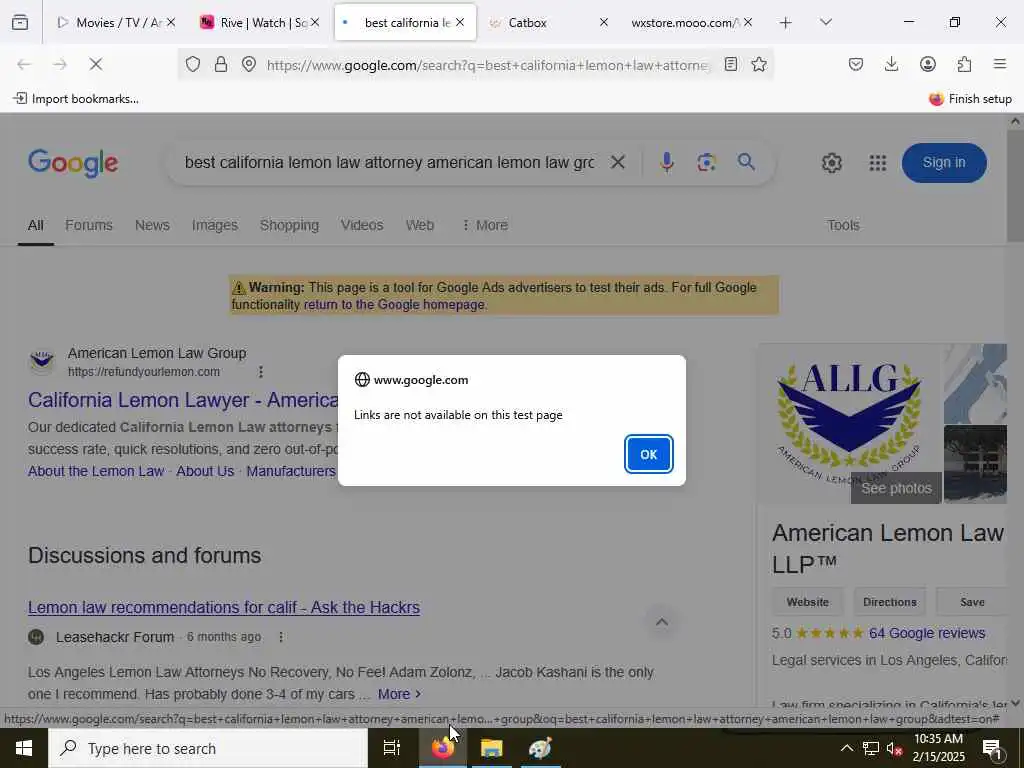
Task: Open Lemon law recommendations for calif link
Action: click(x=224, y=607)
